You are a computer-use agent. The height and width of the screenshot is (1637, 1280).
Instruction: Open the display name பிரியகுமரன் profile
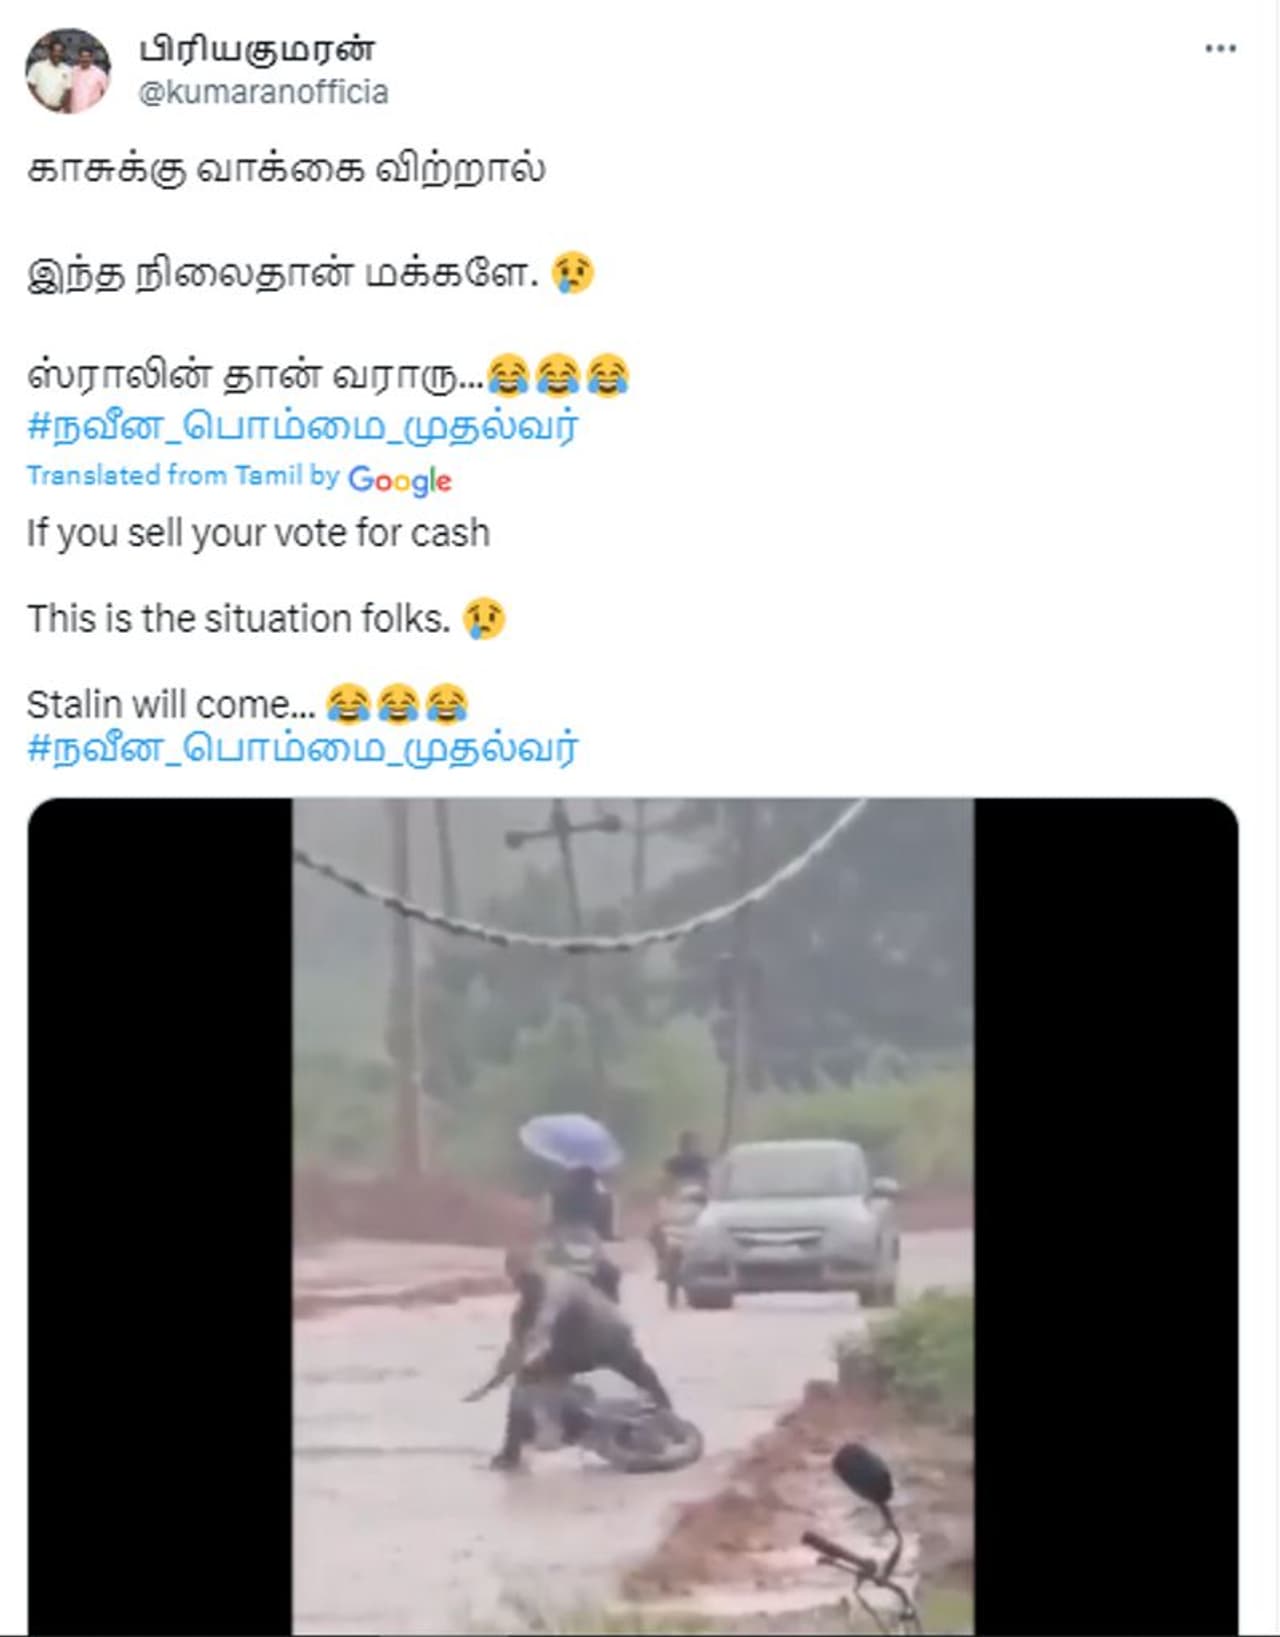point(257,48)
